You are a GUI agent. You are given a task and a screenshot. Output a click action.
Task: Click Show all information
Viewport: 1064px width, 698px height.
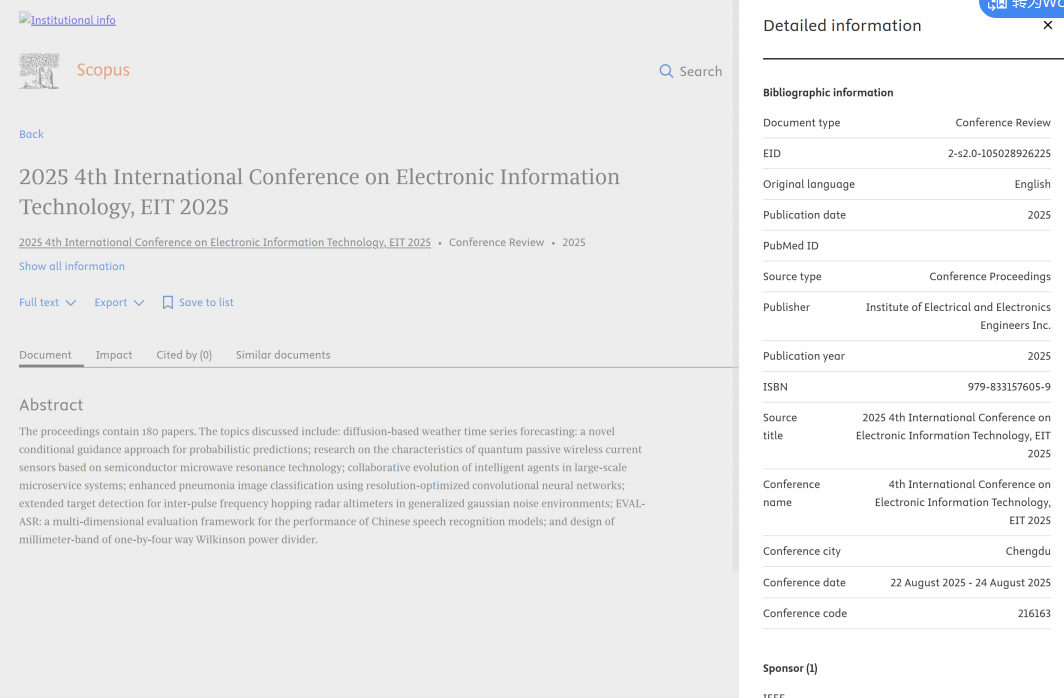click(72, 266)
